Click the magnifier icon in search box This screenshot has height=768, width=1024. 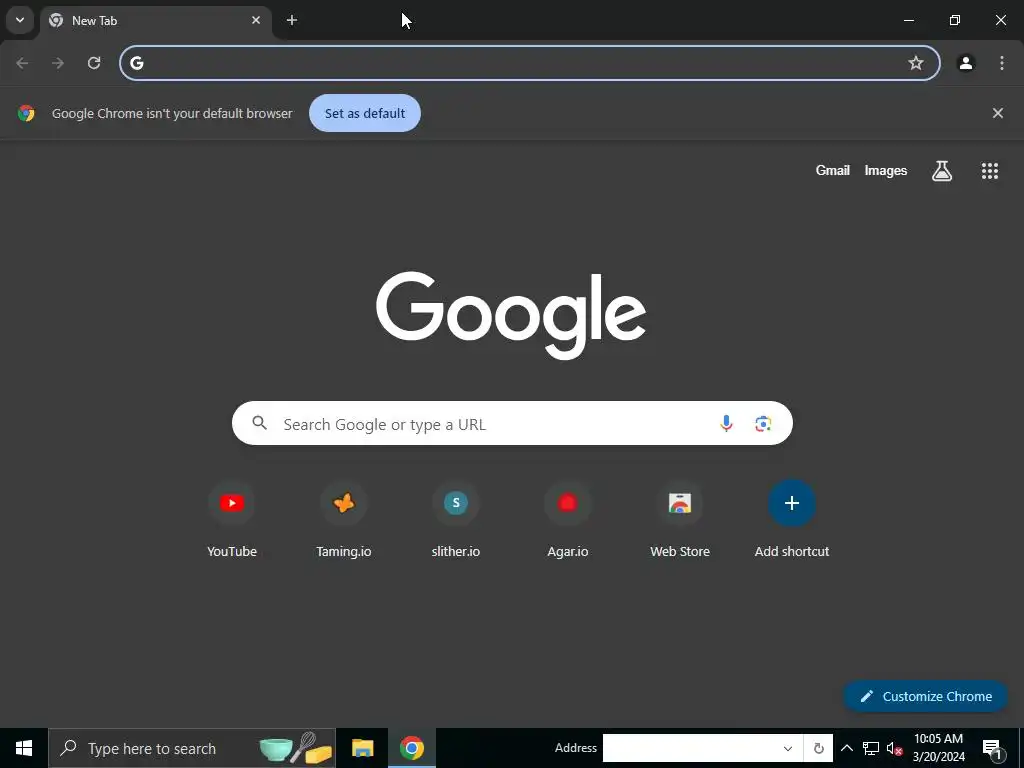coord(259,423)
